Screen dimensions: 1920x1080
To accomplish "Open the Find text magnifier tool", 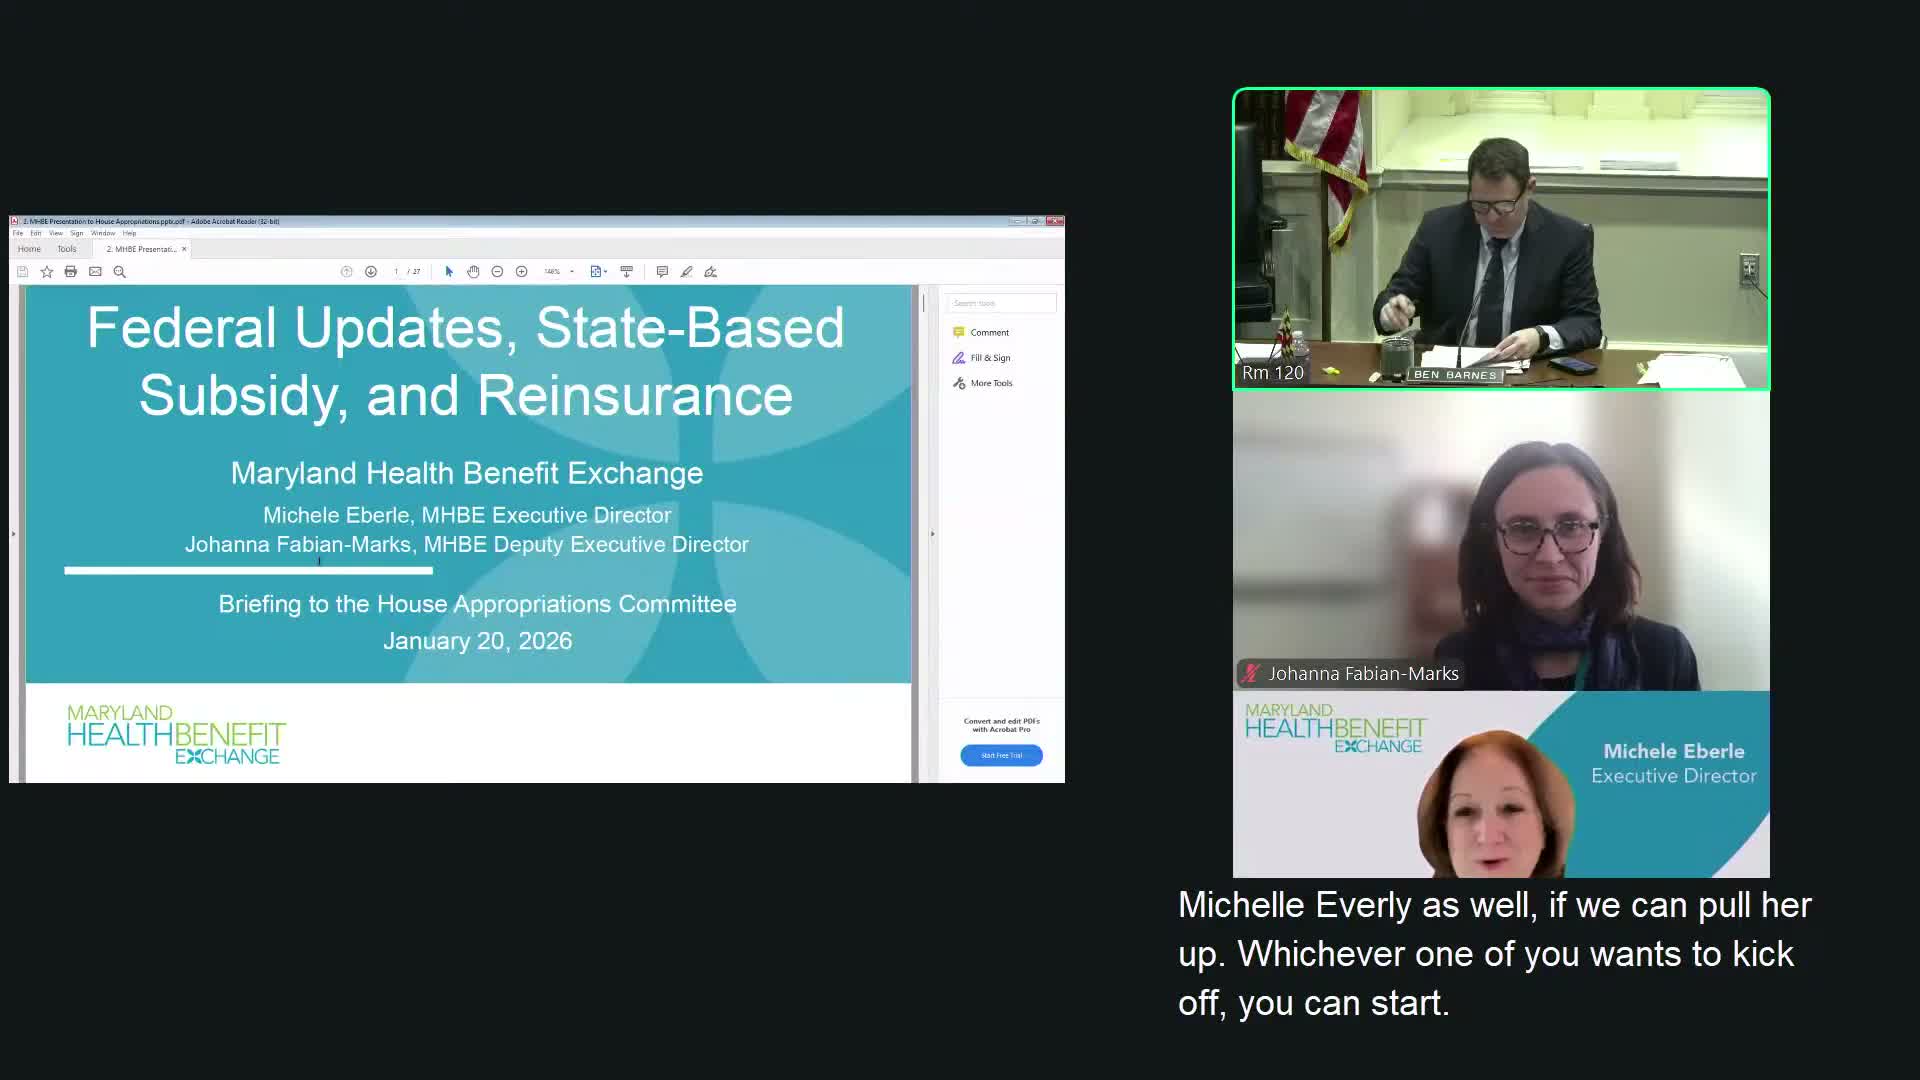I will click(x=120, y=272).
